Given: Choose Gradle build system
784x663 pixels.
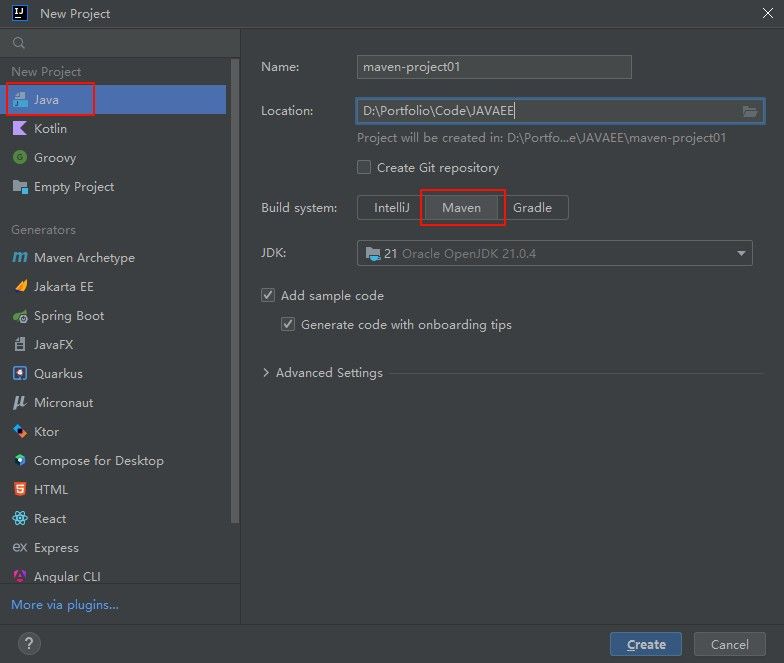Looking at the screenshot, I should (532, 208).
